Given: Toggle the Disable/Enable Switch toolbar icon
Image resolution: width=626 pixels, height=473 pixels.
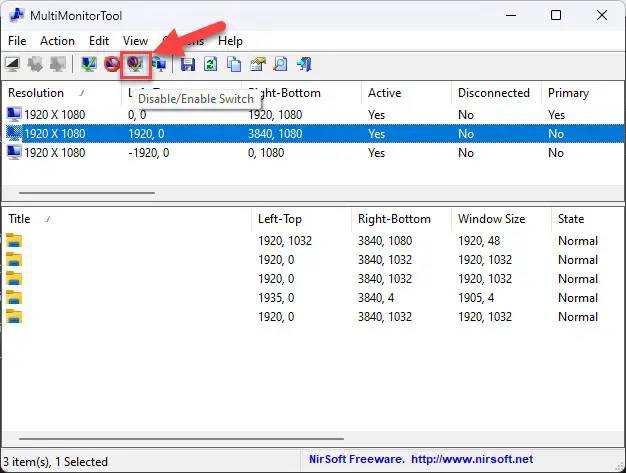Looking at the screenshot, I should (135, 64).
